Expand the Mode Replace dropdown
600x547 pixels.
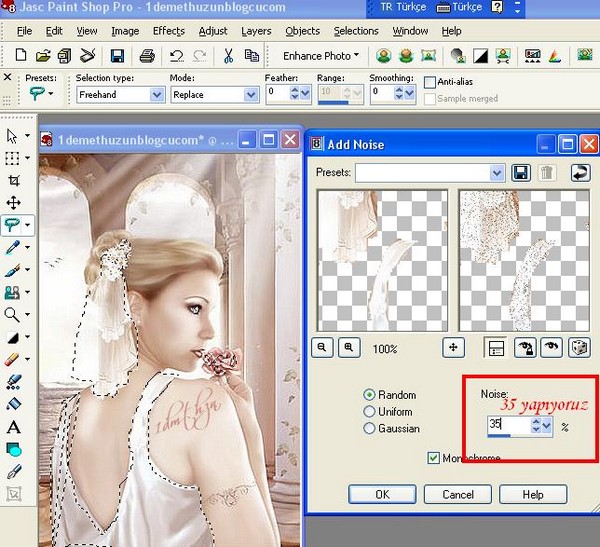pyautogui.click(x=250, y=95)
